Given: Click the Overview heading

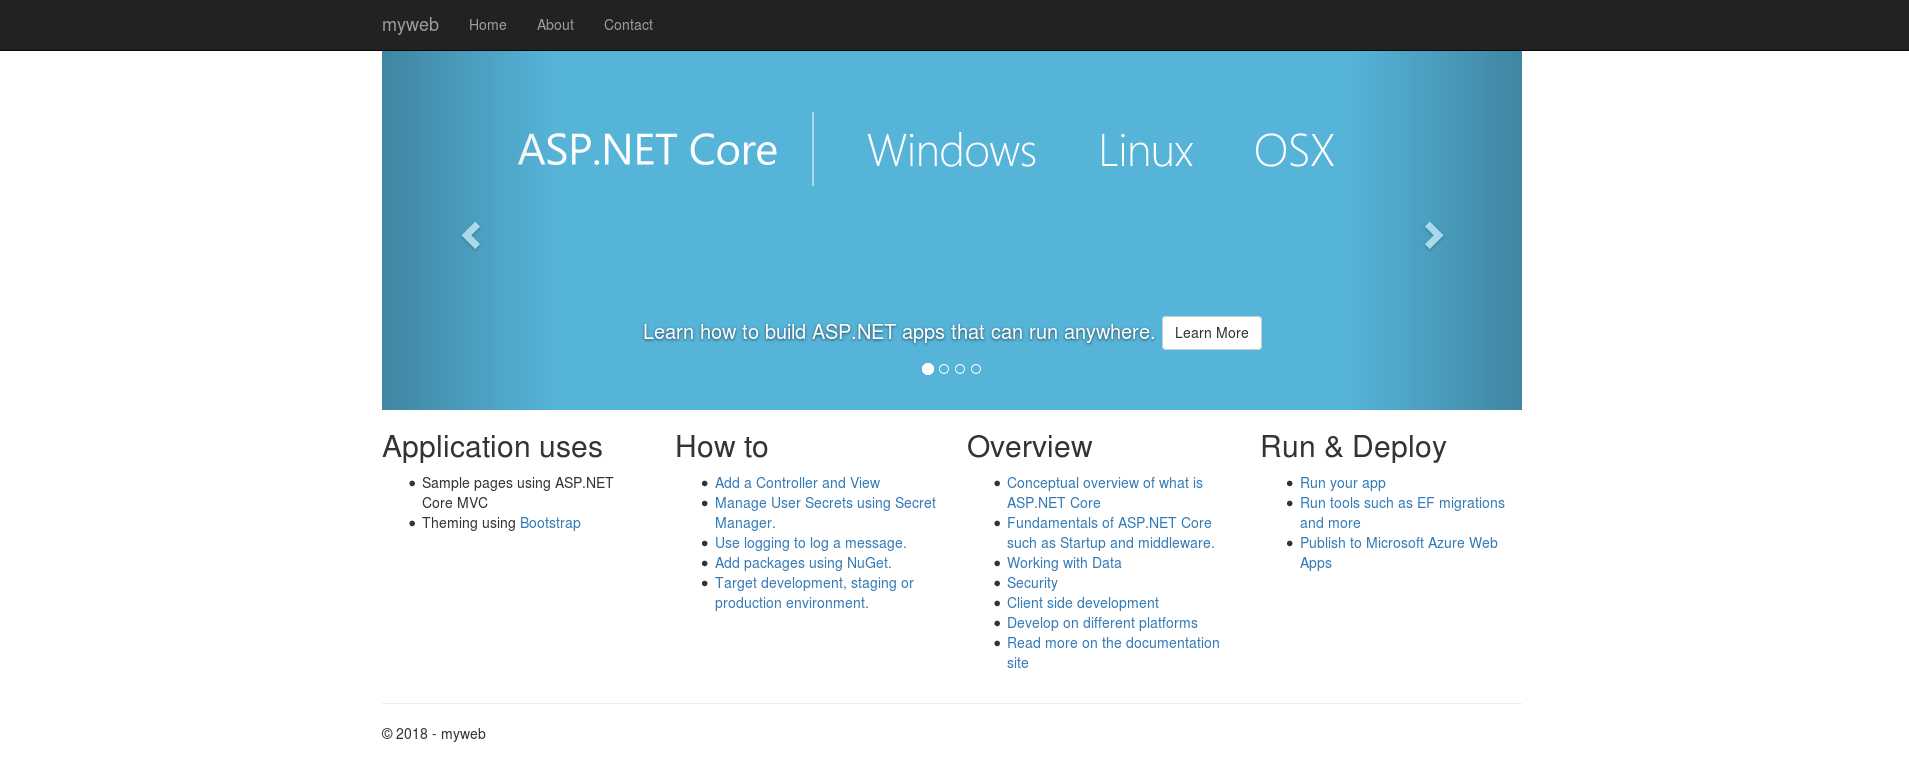Looking at the screenshot, I should (1029, 447).
